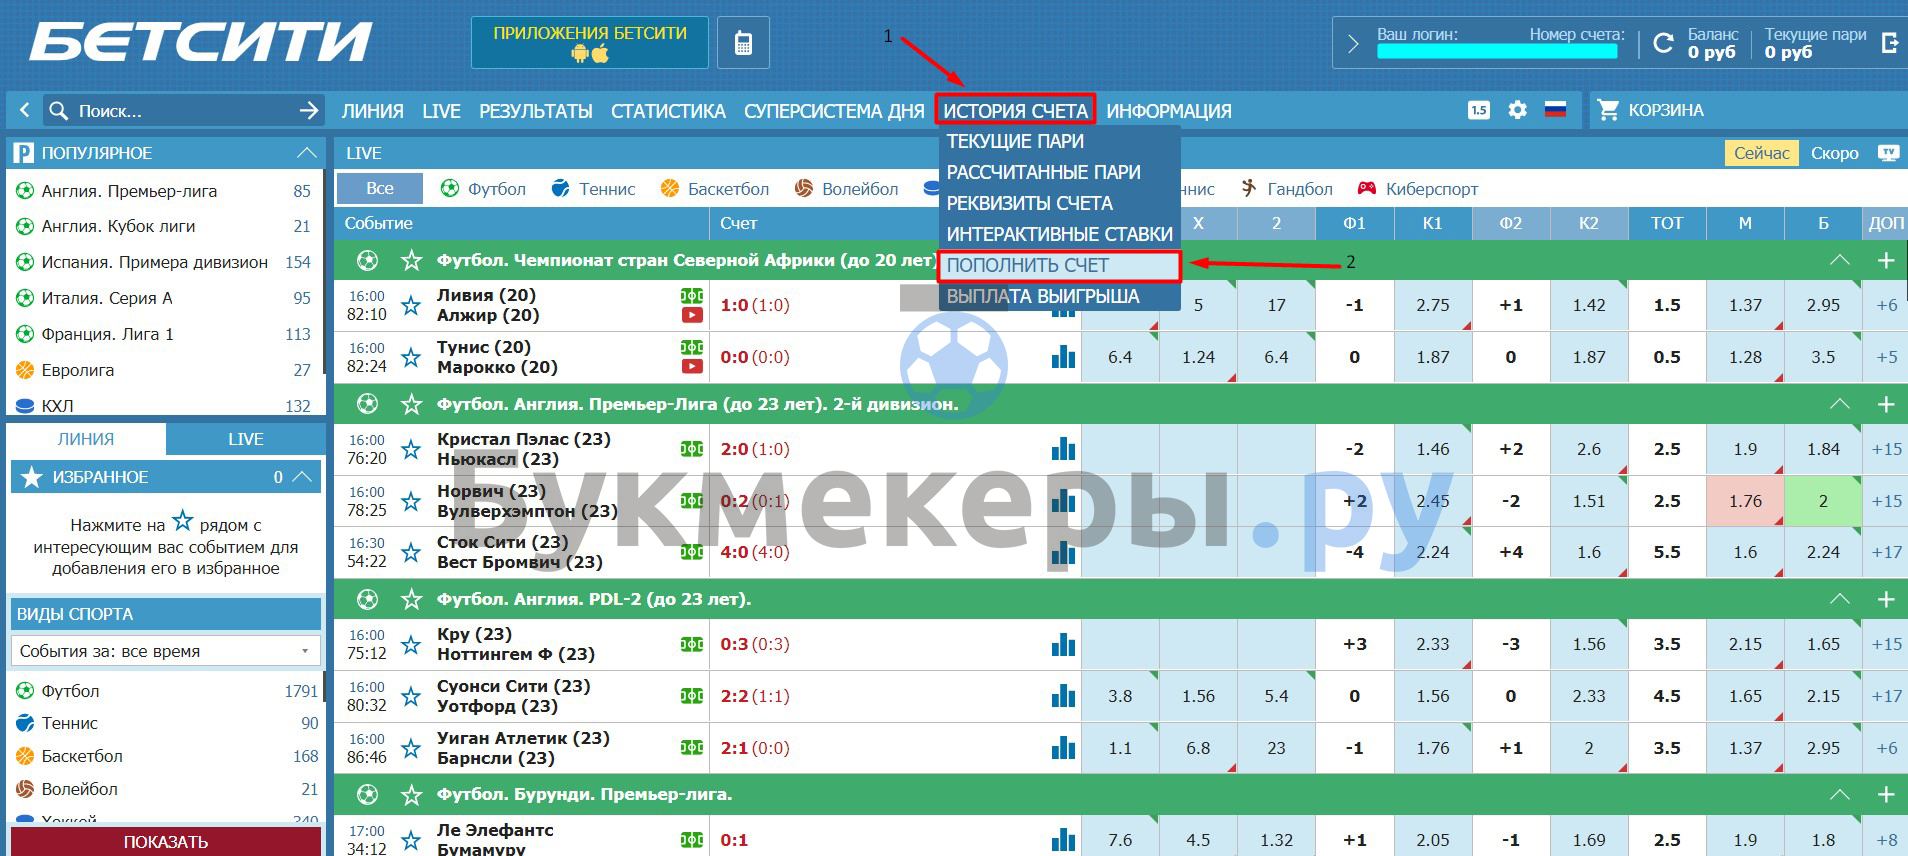Open statistics chart for Кристал Пэлас – Ньюкасл
The image size is (1908, 856).
click(1063, 449)
